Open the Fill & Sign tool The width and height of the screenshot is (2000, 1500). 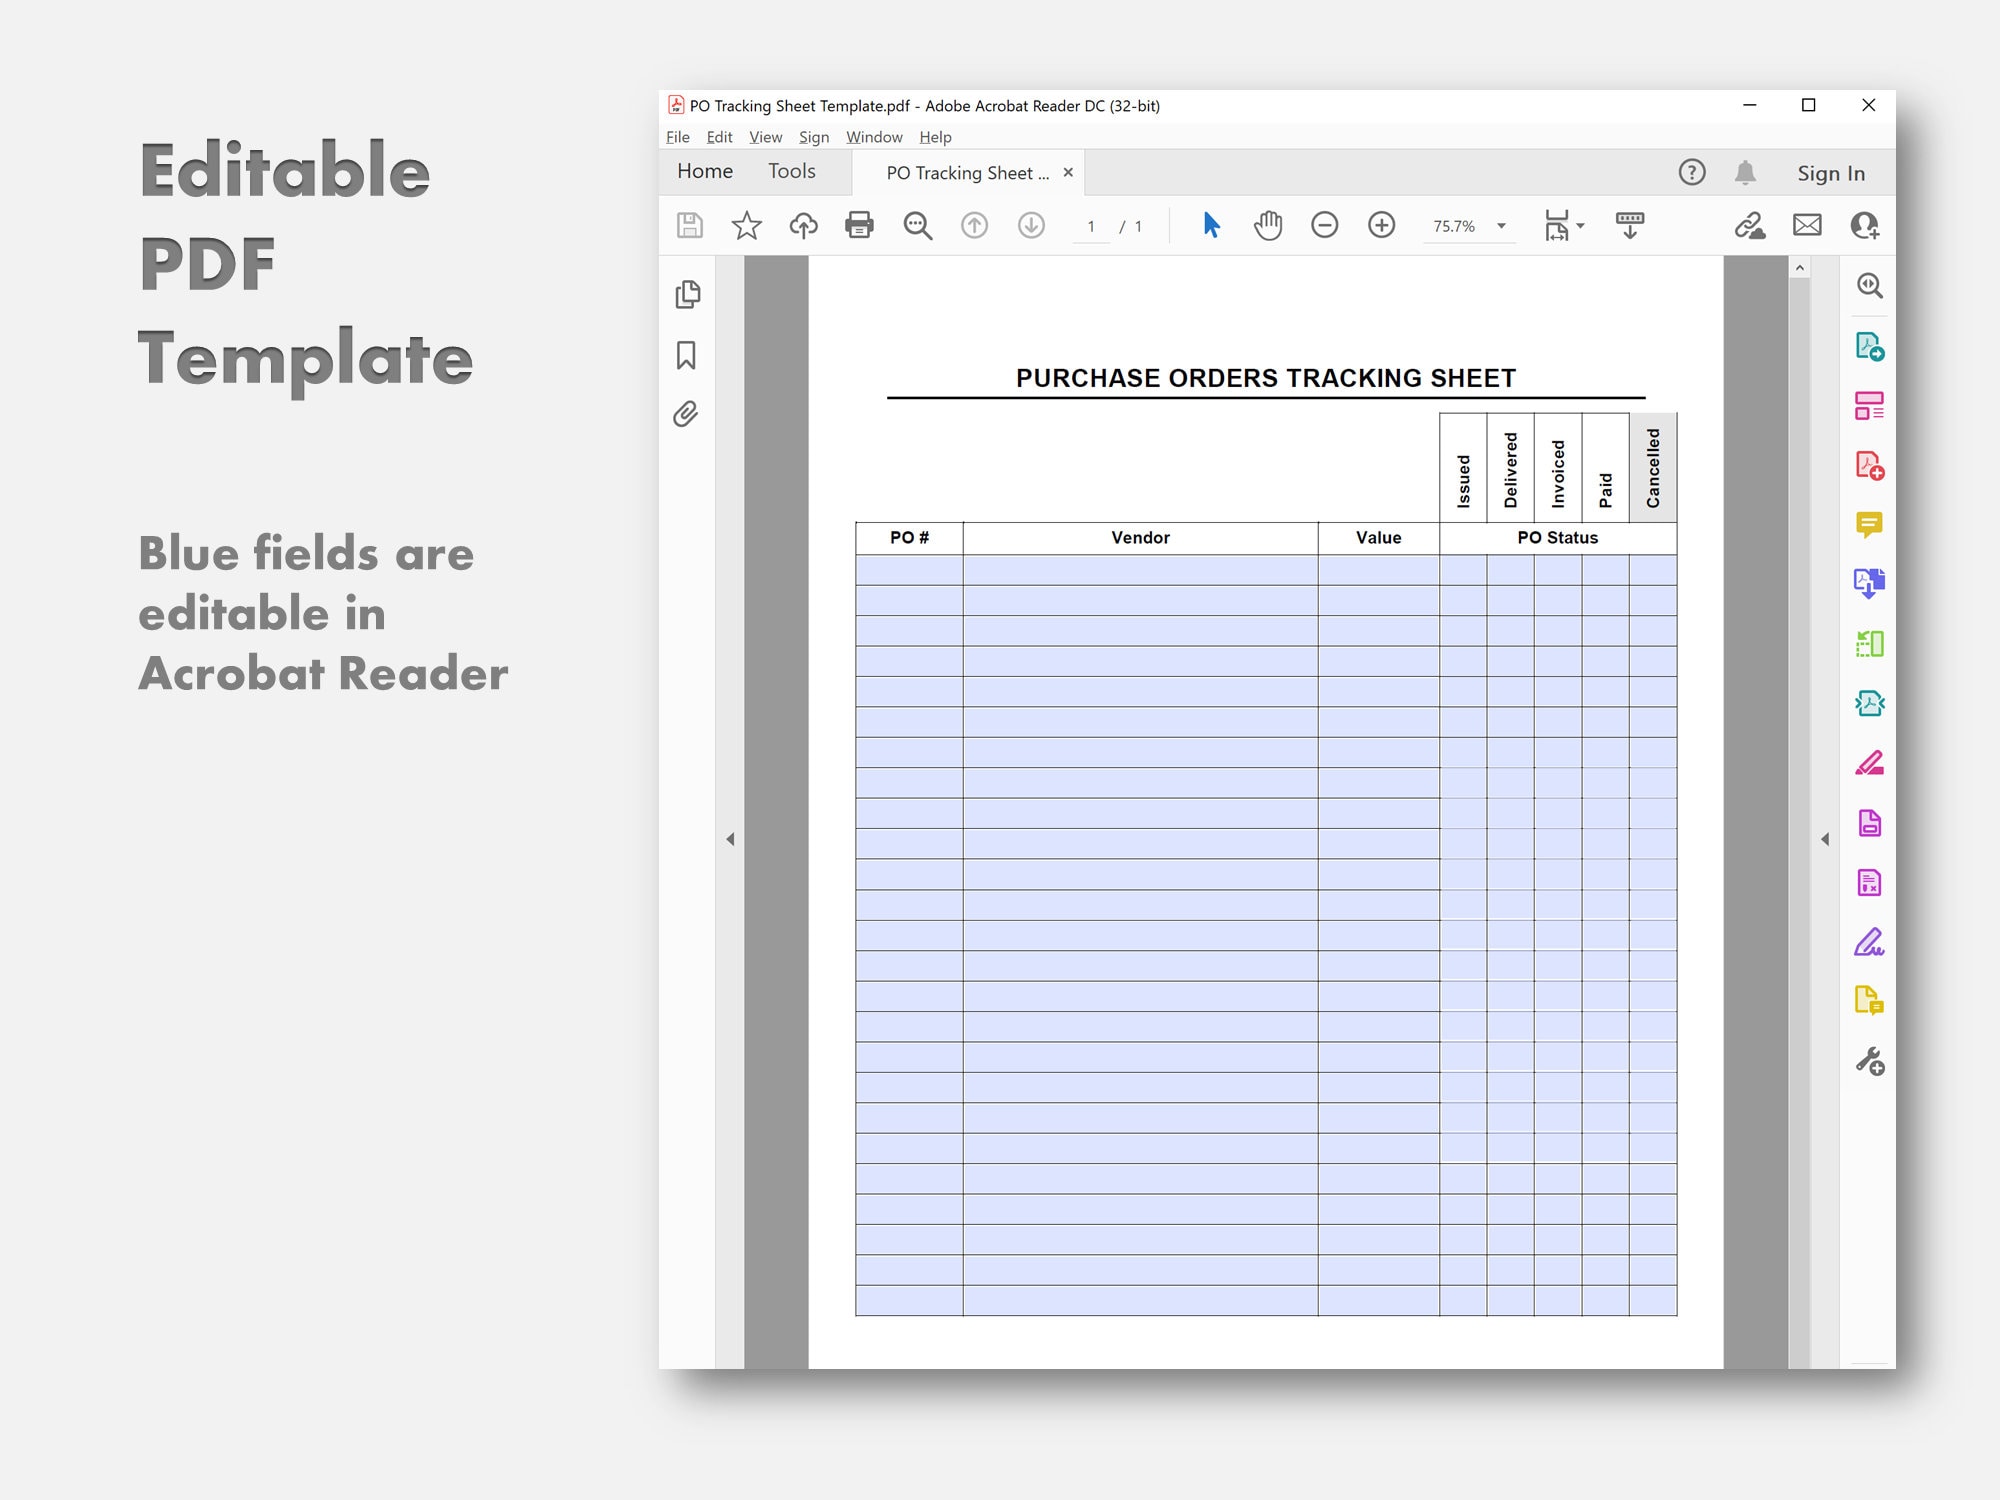pyautogui.click(x=1868, y=942)
